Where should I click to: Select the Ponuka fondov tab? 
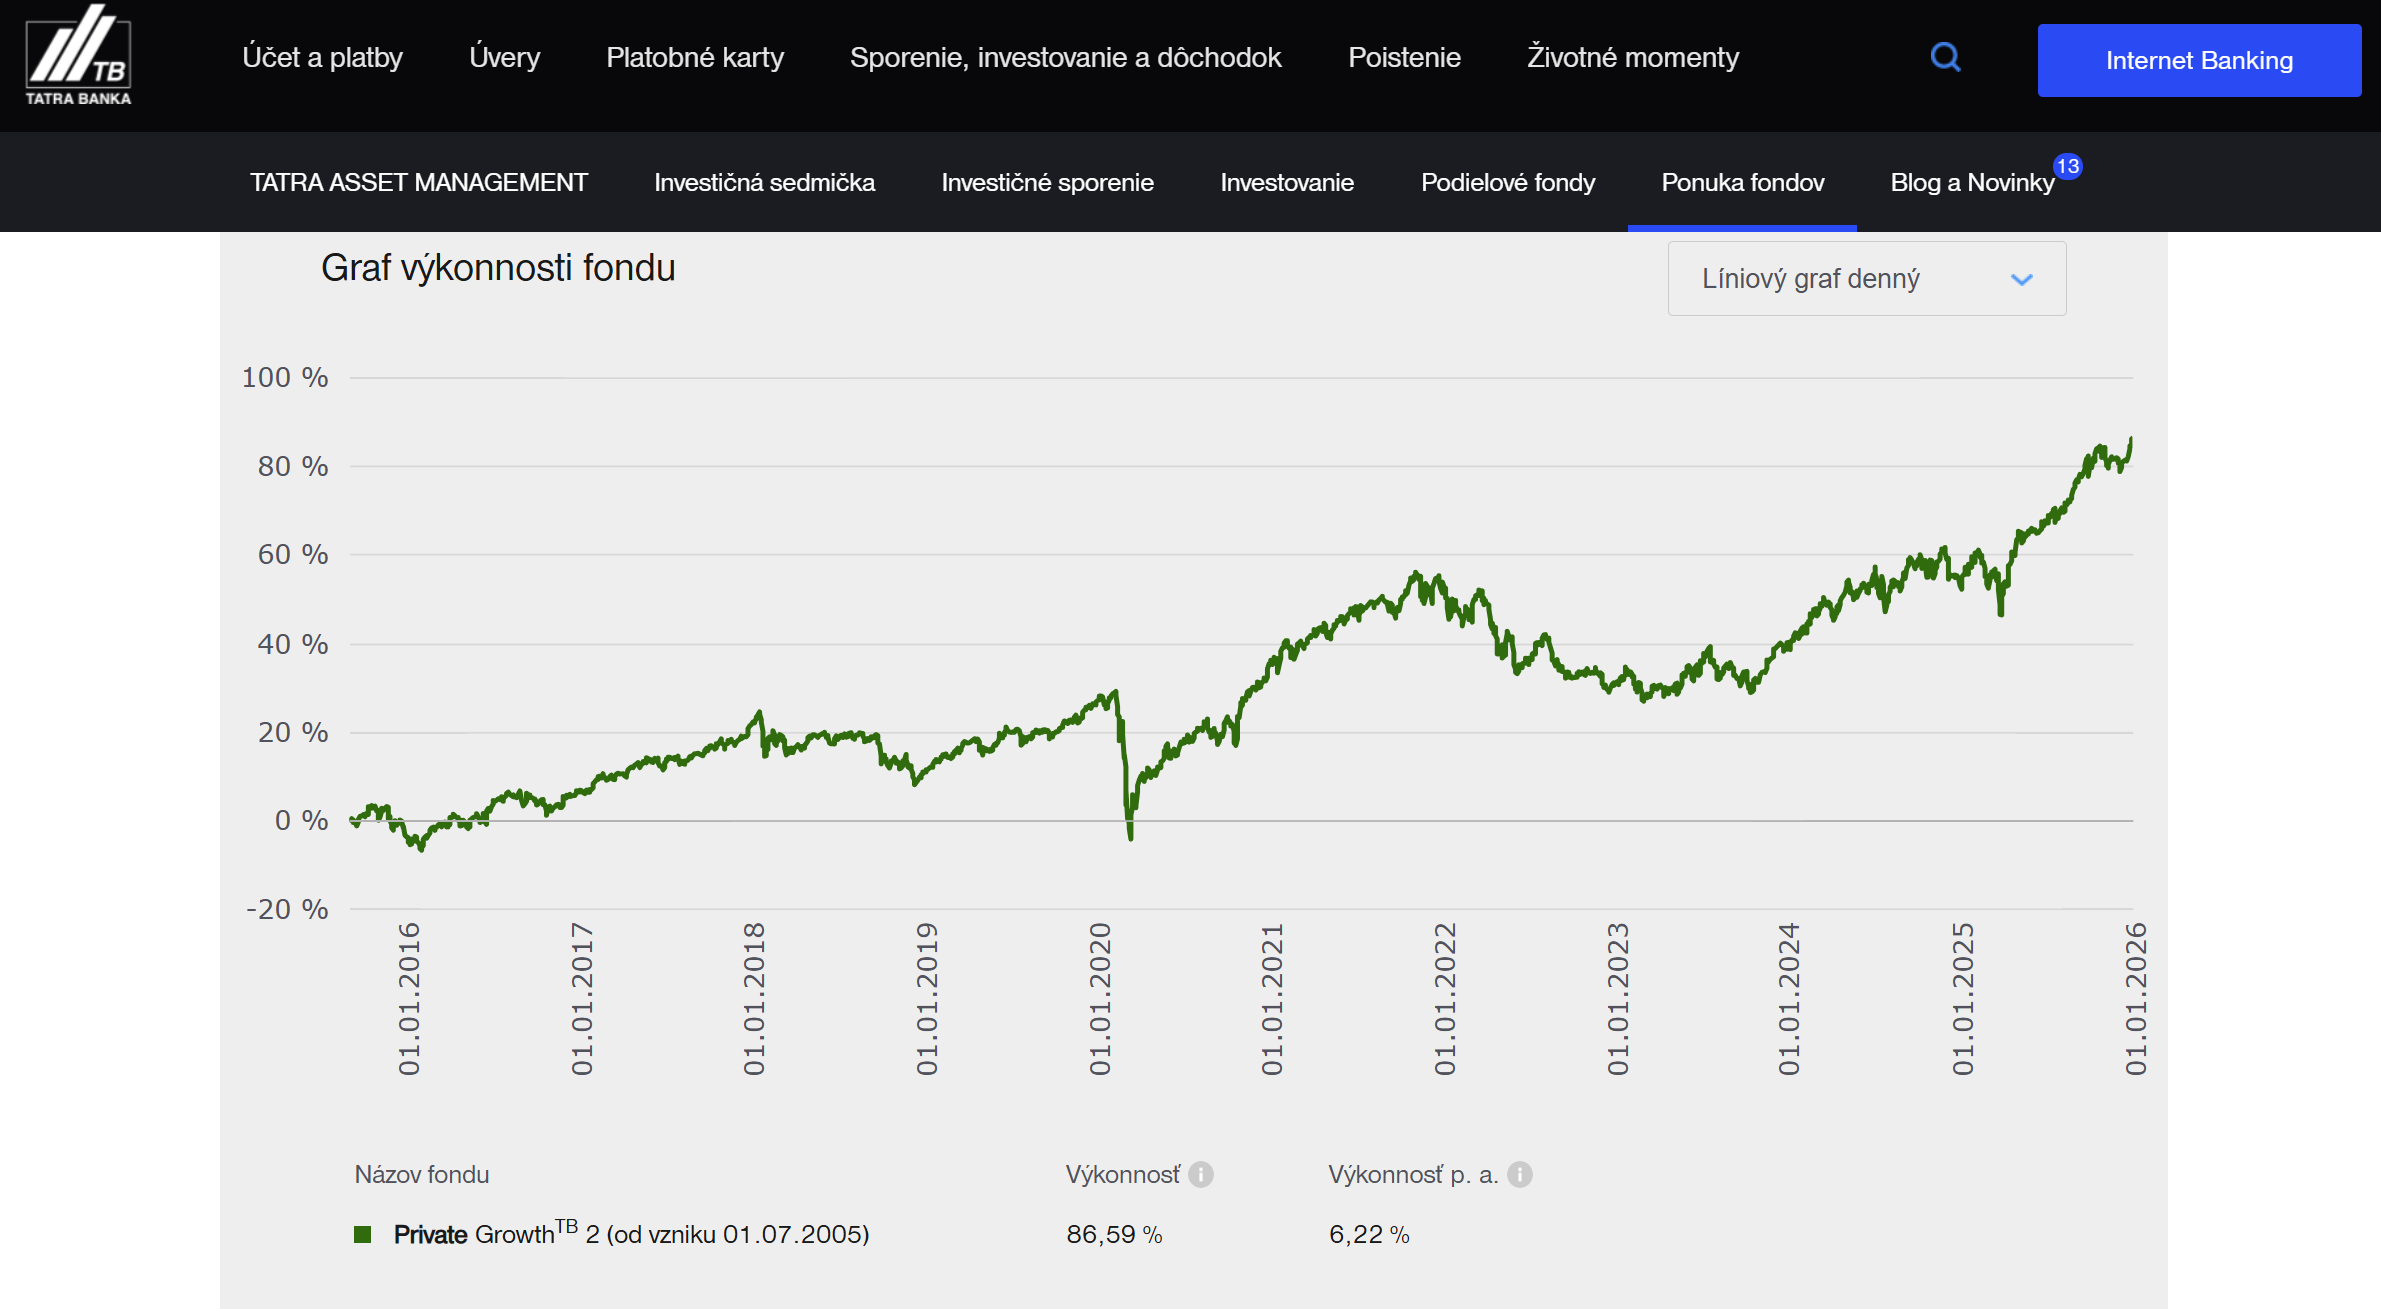pos(1742,183)
